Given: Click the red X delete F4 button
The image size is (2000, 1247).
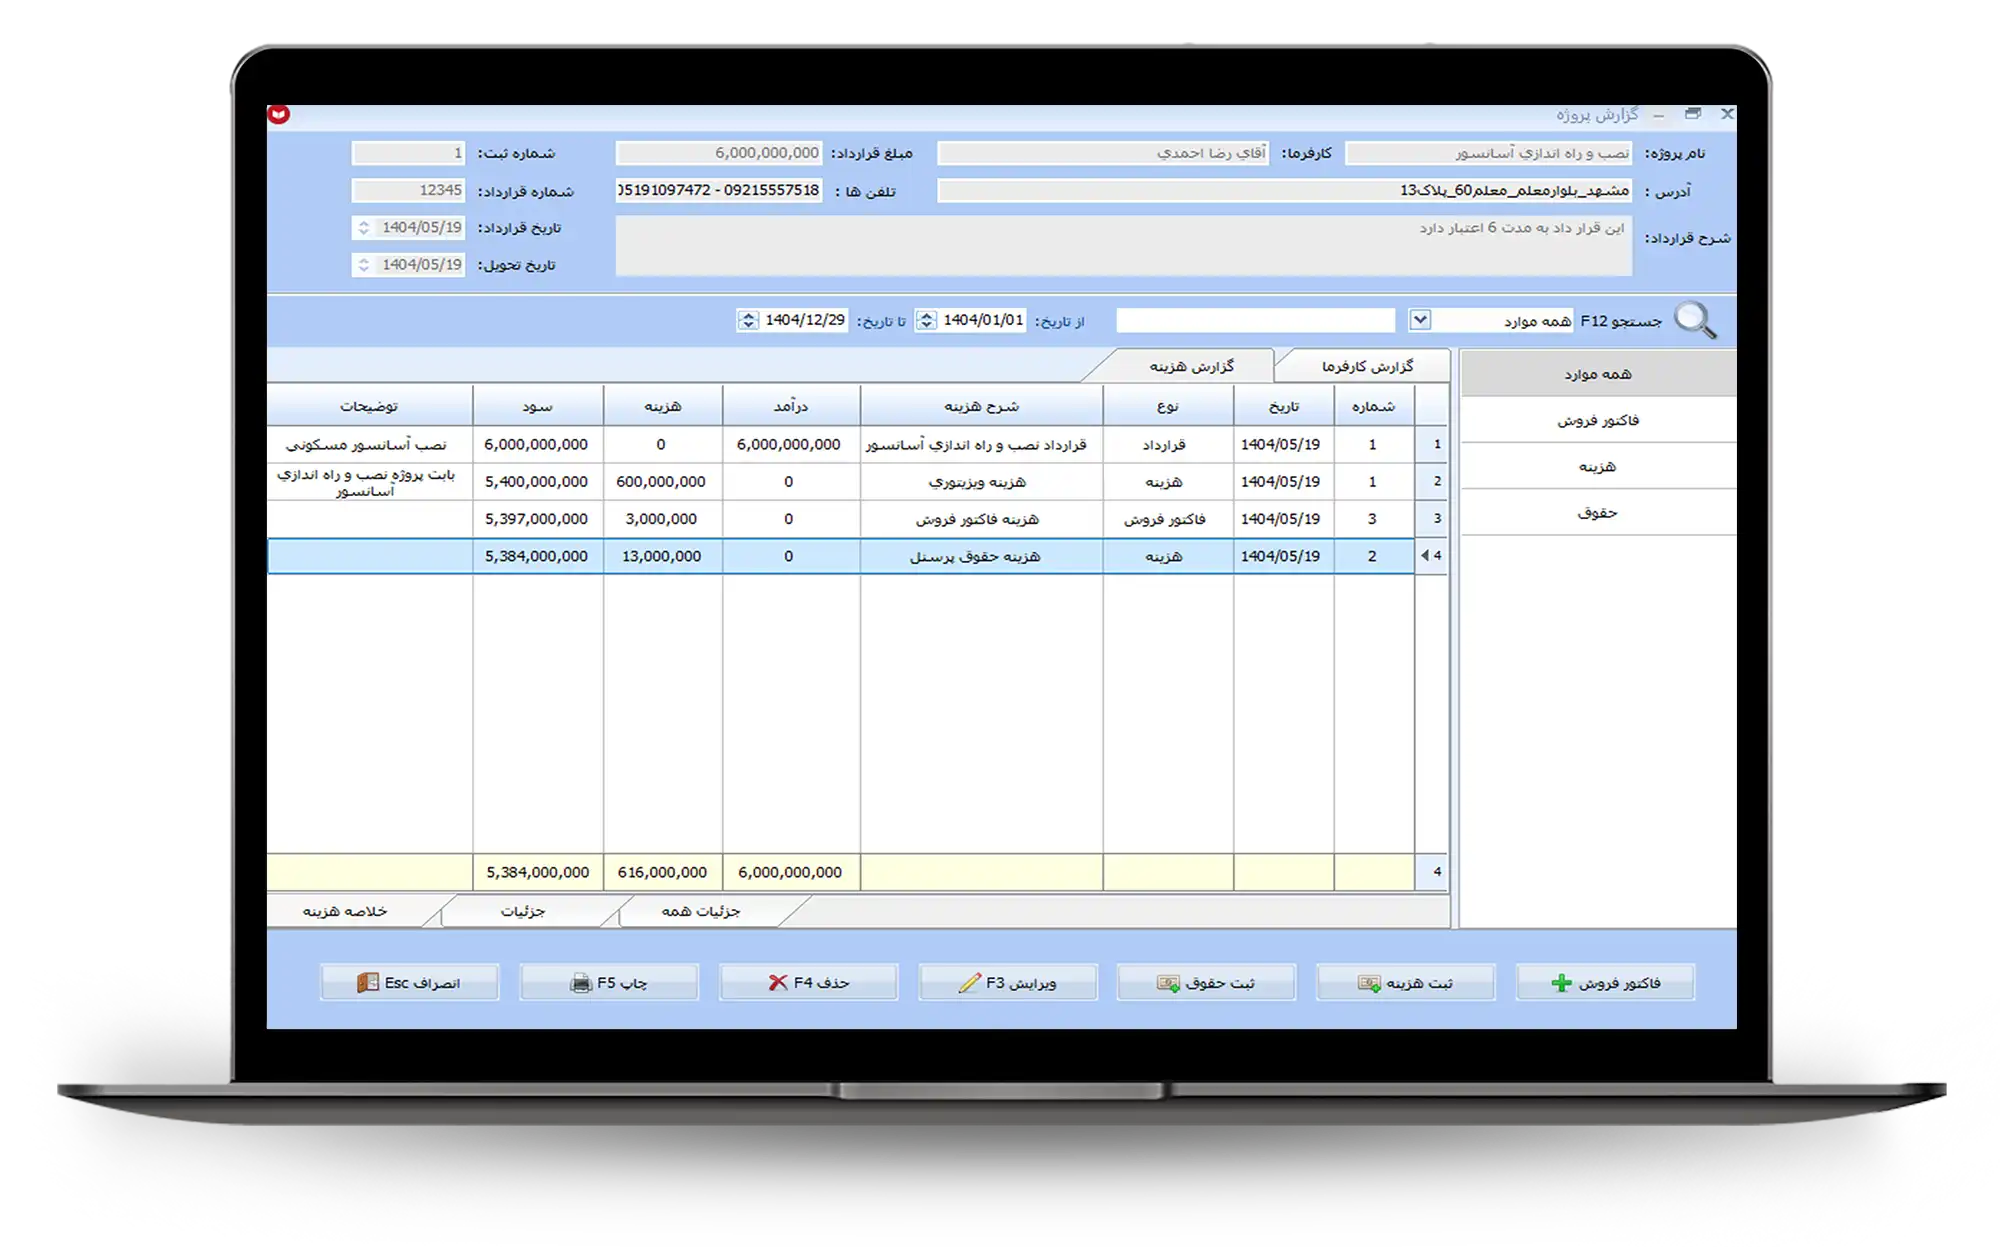Looking at the screenshot, I should 808,983.
